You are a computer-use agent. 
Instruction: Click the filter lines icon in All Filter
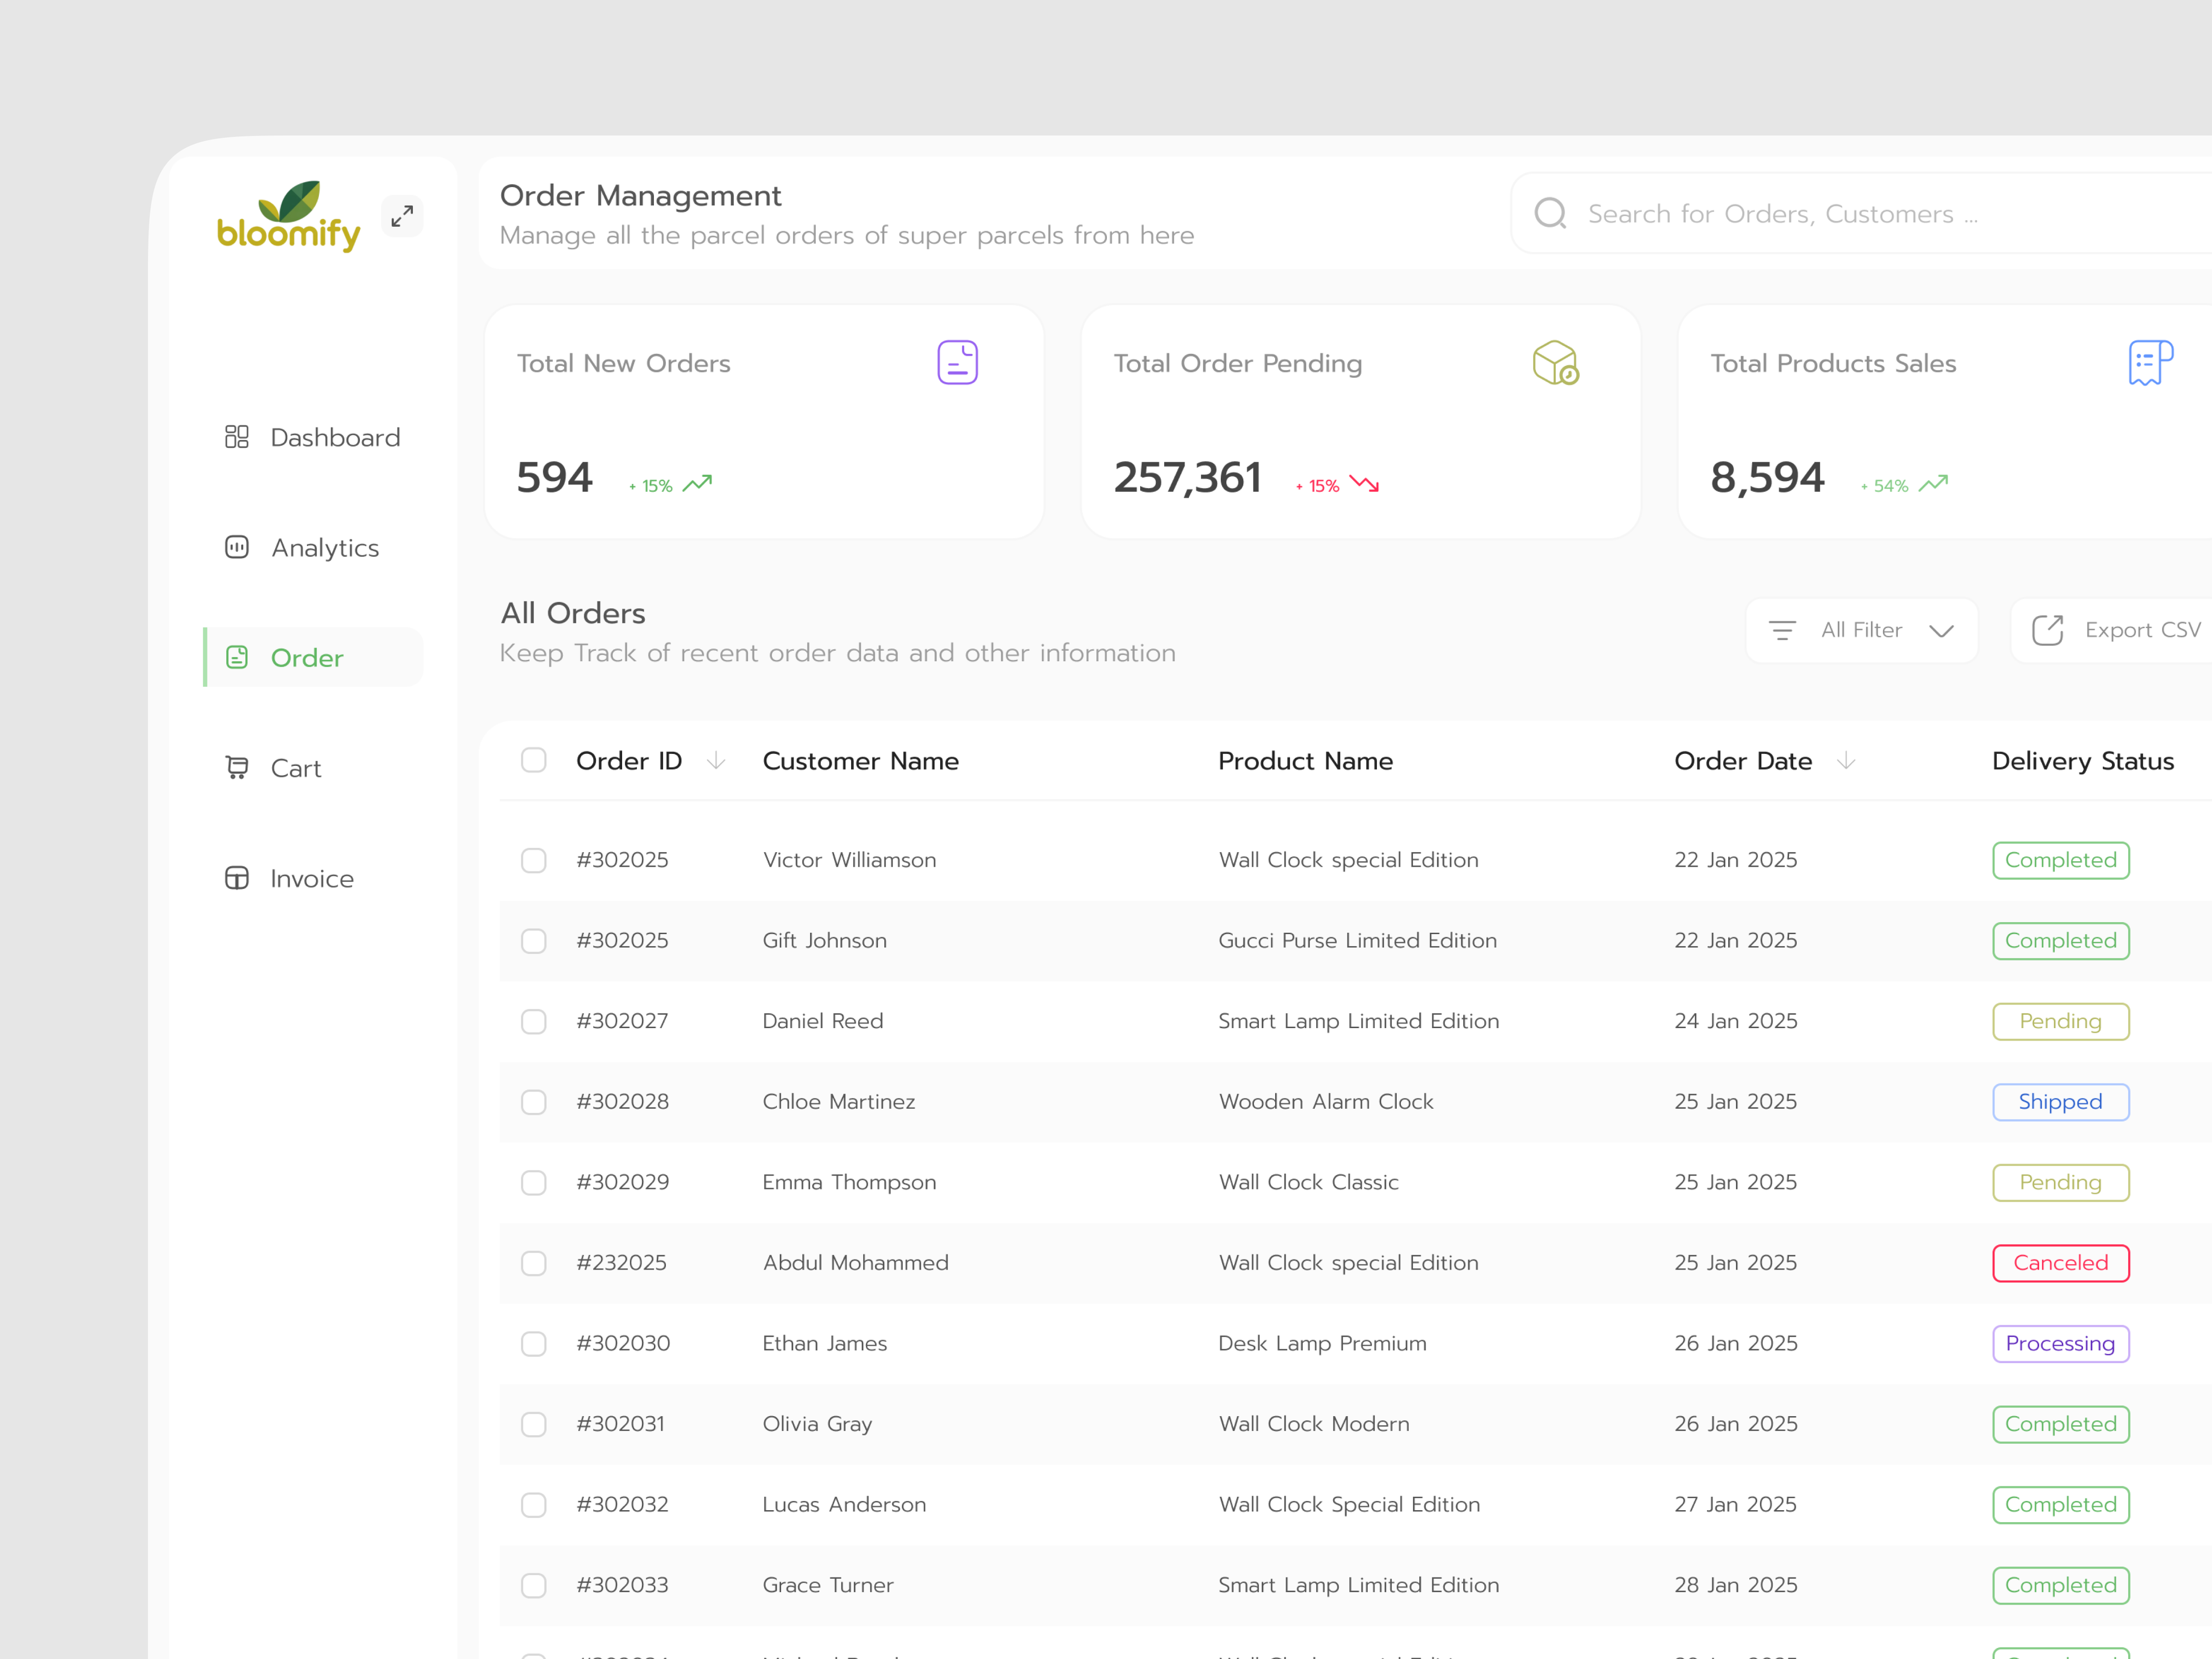click(1782, 630)
